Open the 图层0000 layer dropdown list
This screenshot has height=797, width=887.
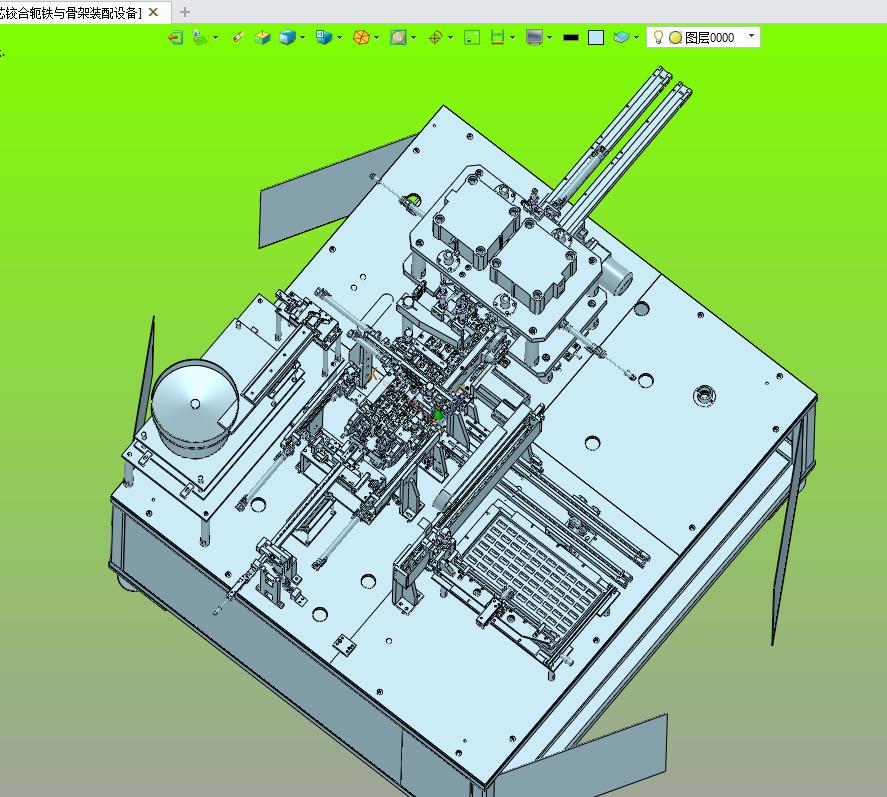[x=752, y=36]
